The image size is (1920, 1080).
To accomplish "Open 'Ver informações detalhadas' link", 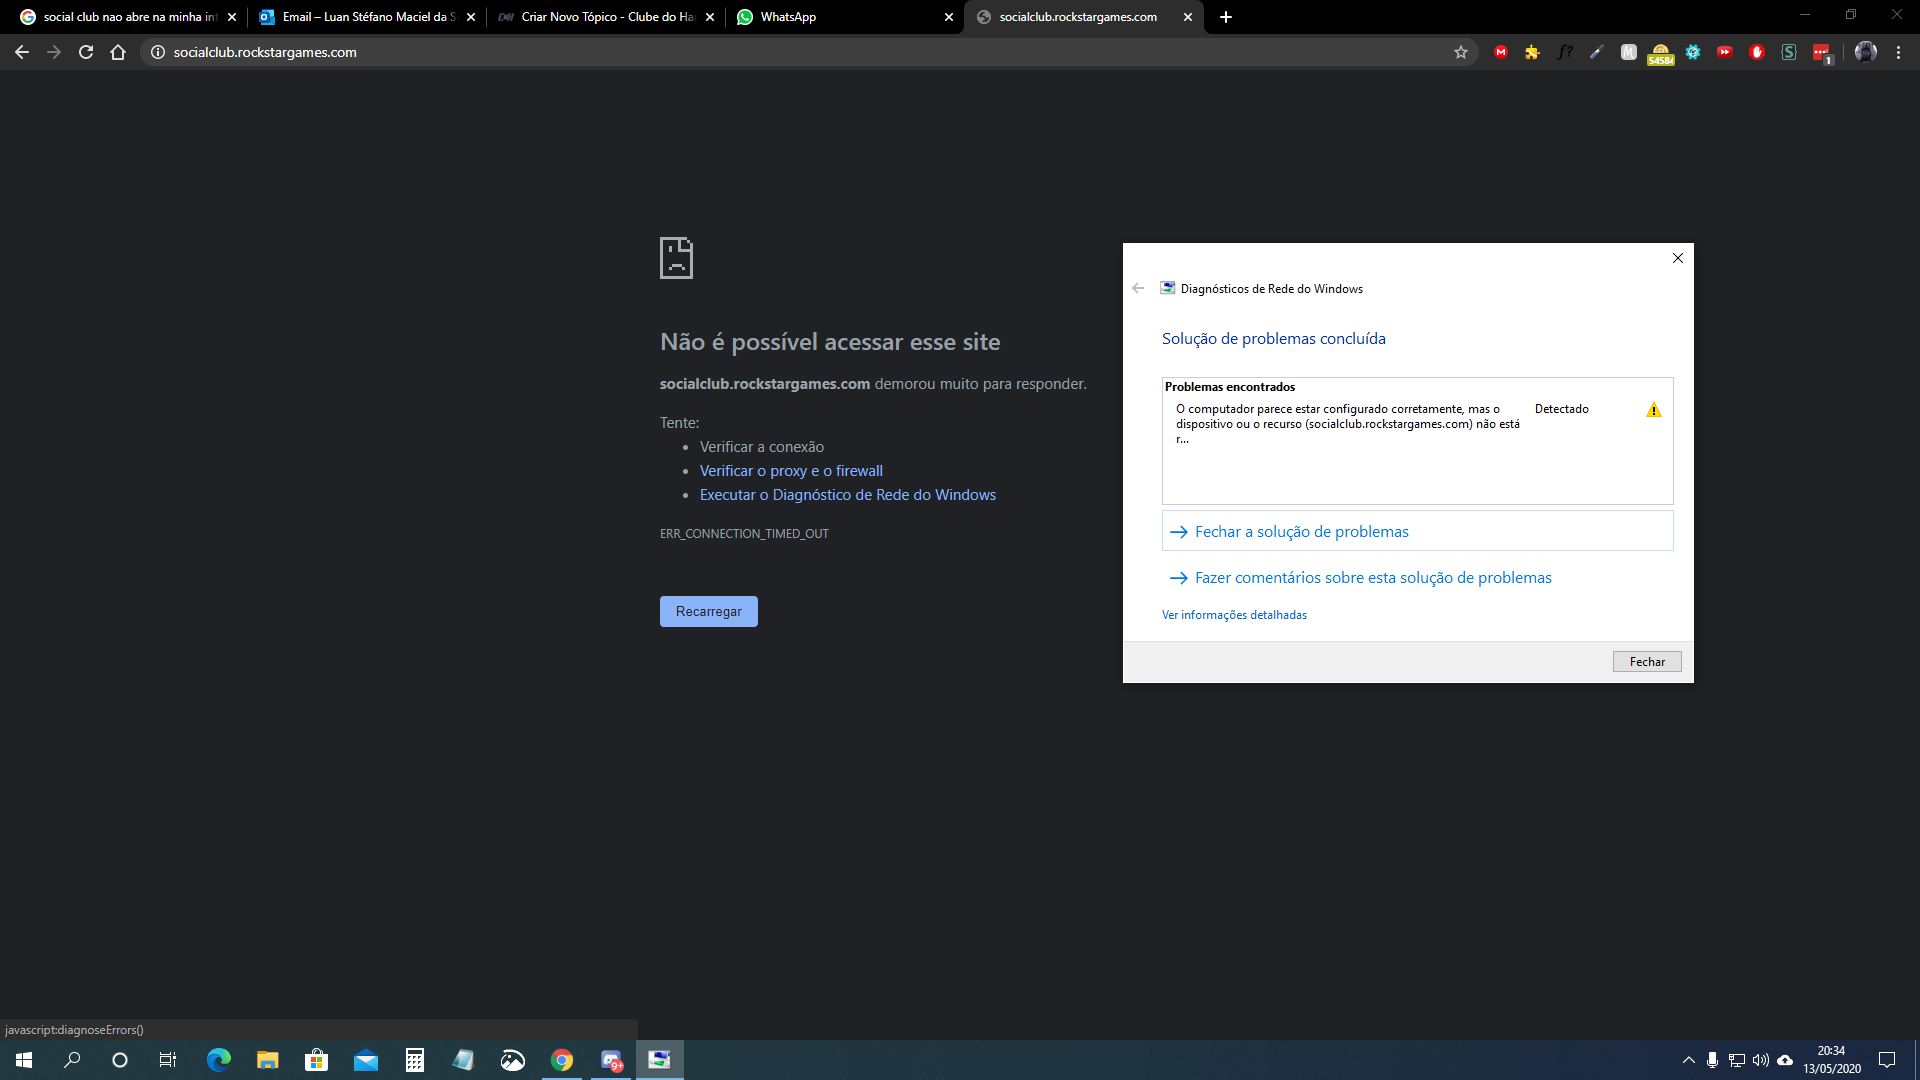I will [1234, 615].
